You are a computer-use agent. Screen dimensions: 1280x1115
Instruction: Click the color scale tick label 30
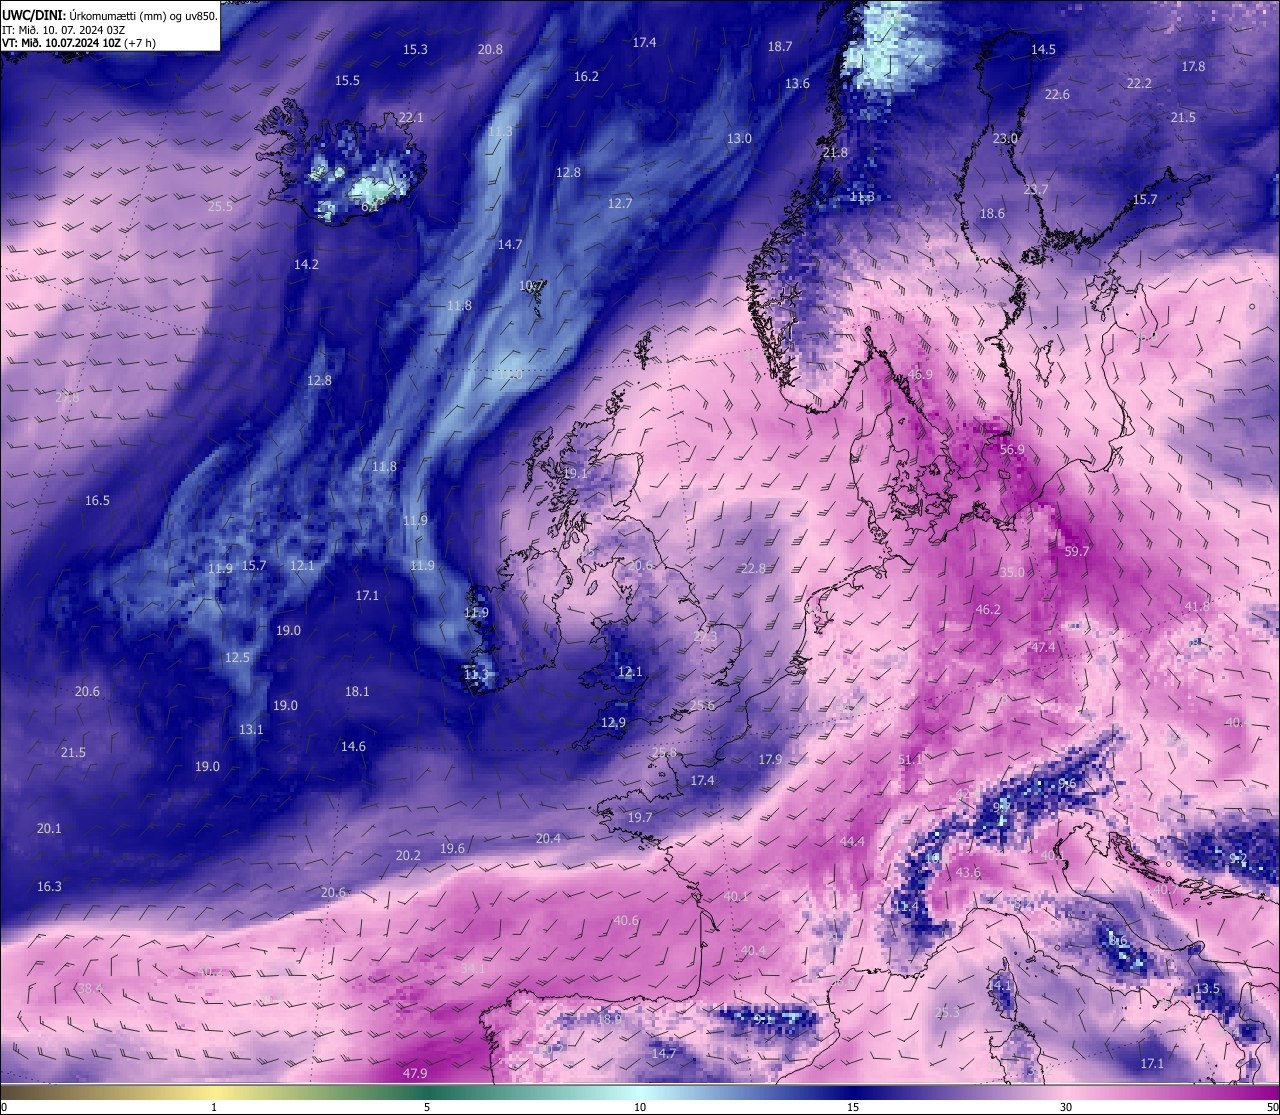tap(1066, 1107)
